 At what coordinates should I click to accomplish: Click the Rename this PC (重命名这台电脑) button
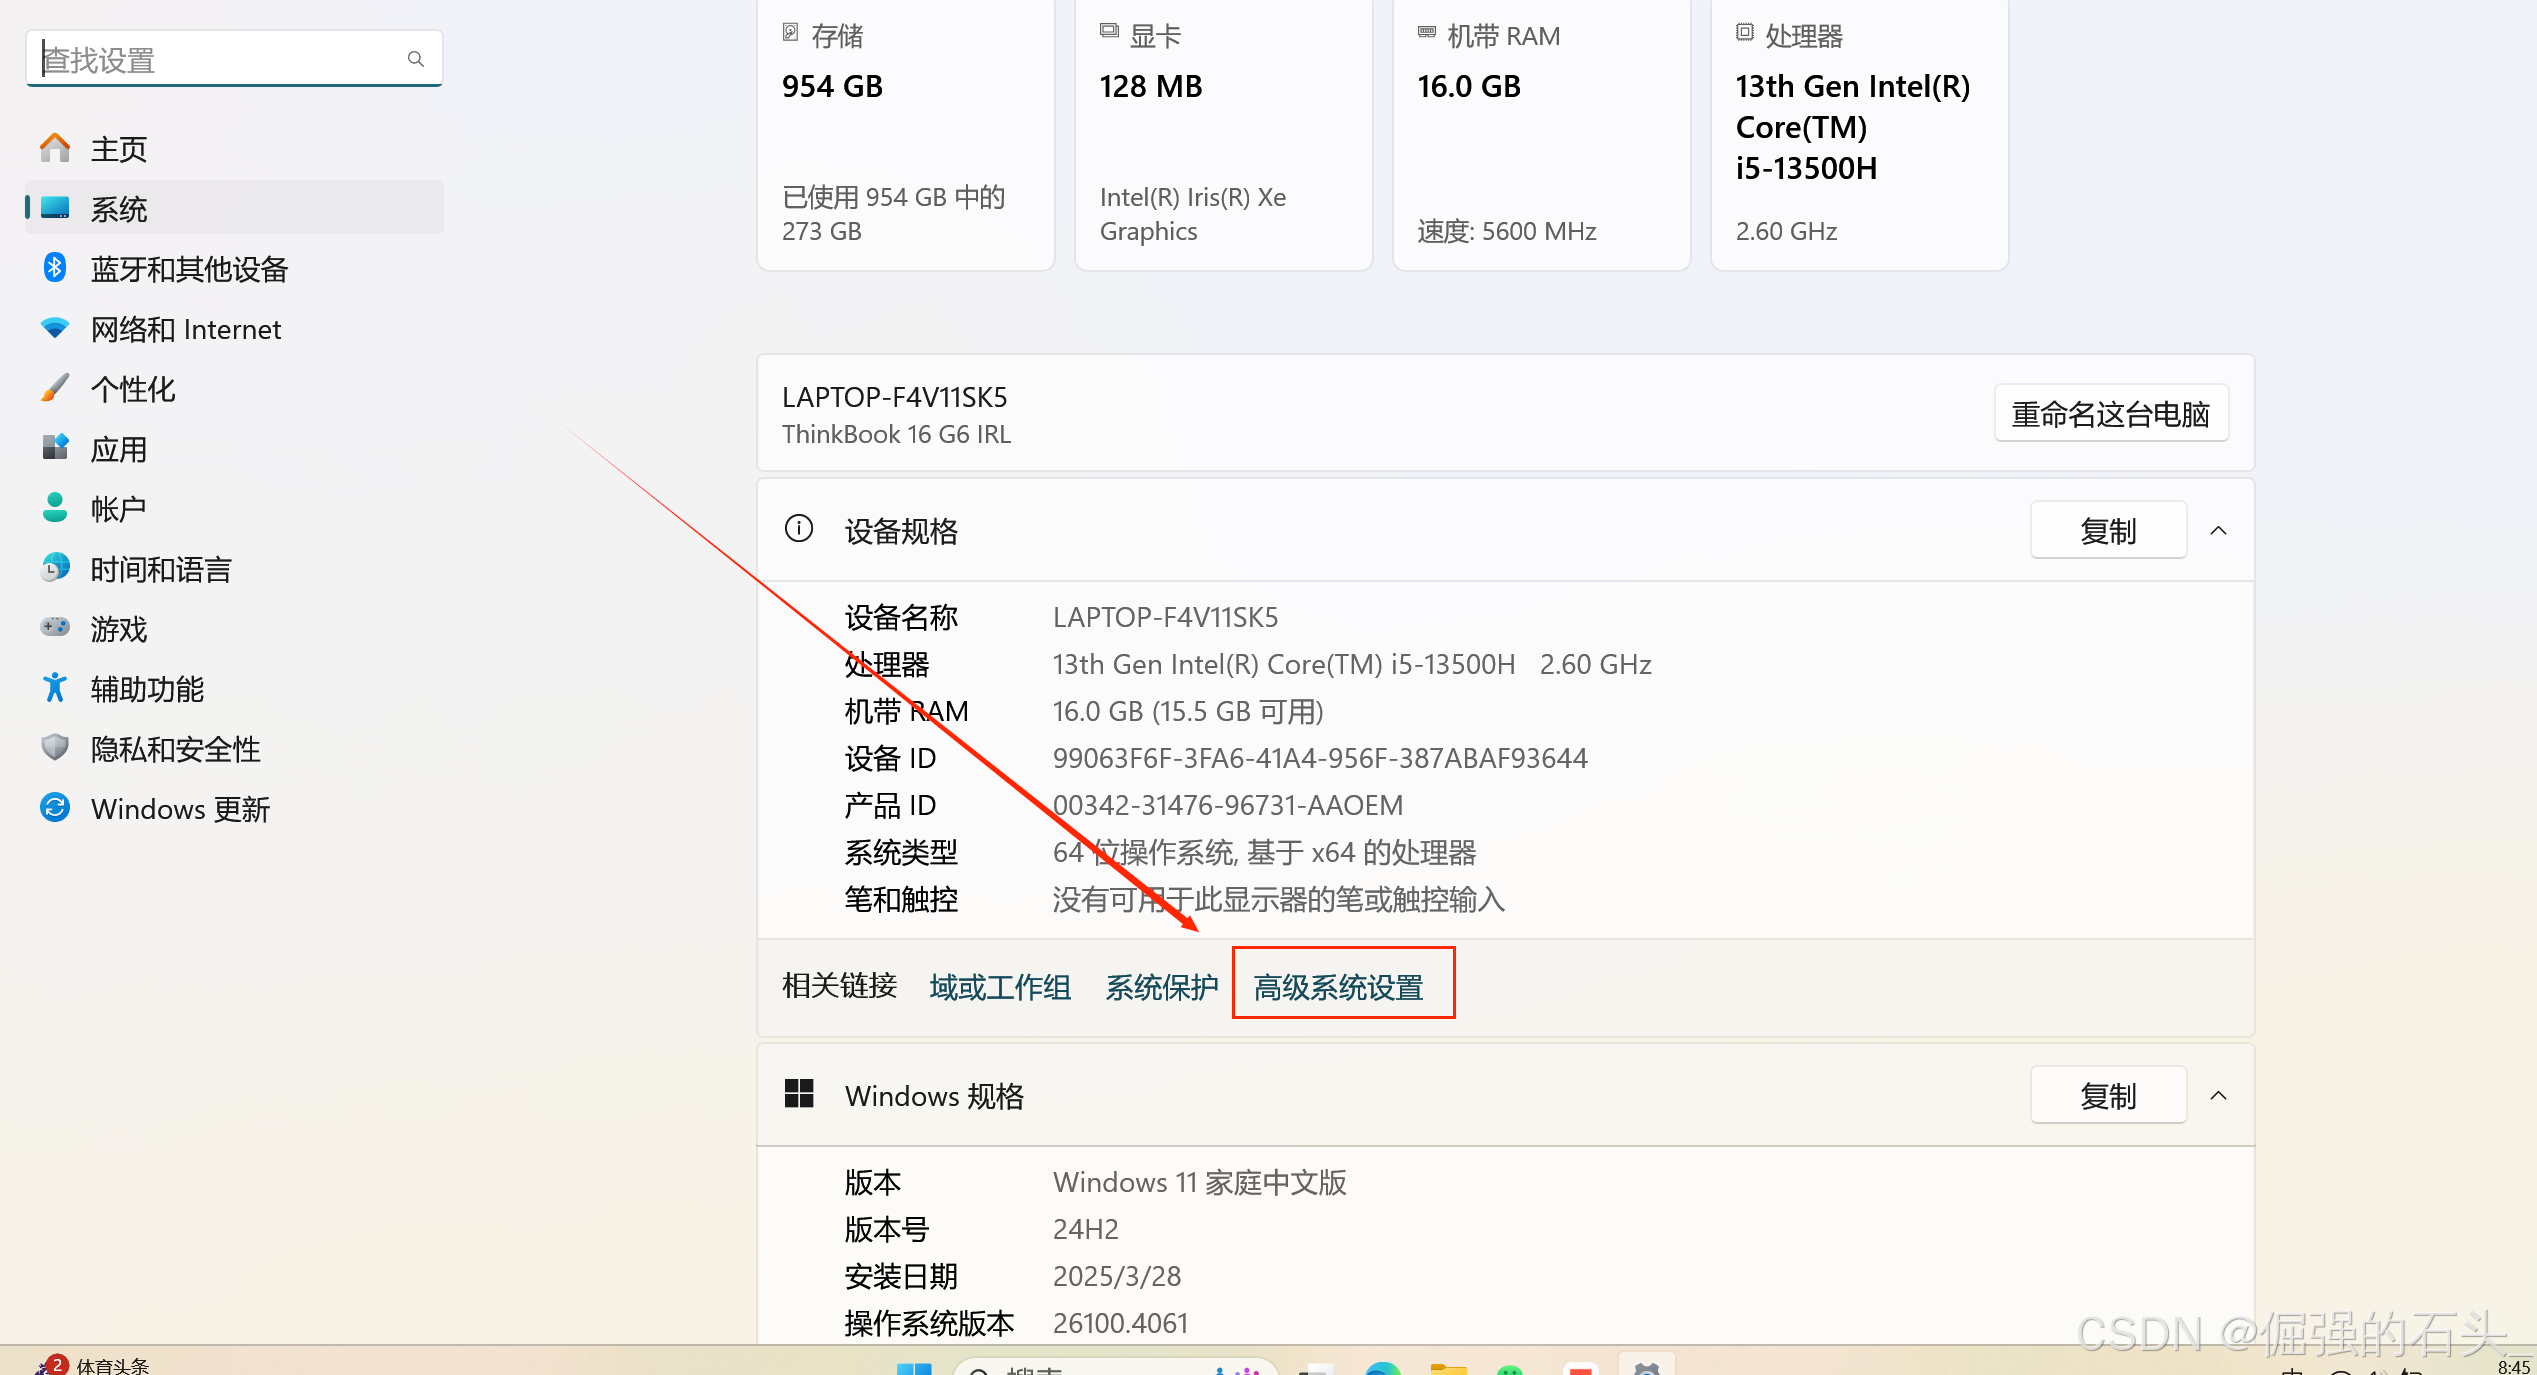tap(2110, 414)
